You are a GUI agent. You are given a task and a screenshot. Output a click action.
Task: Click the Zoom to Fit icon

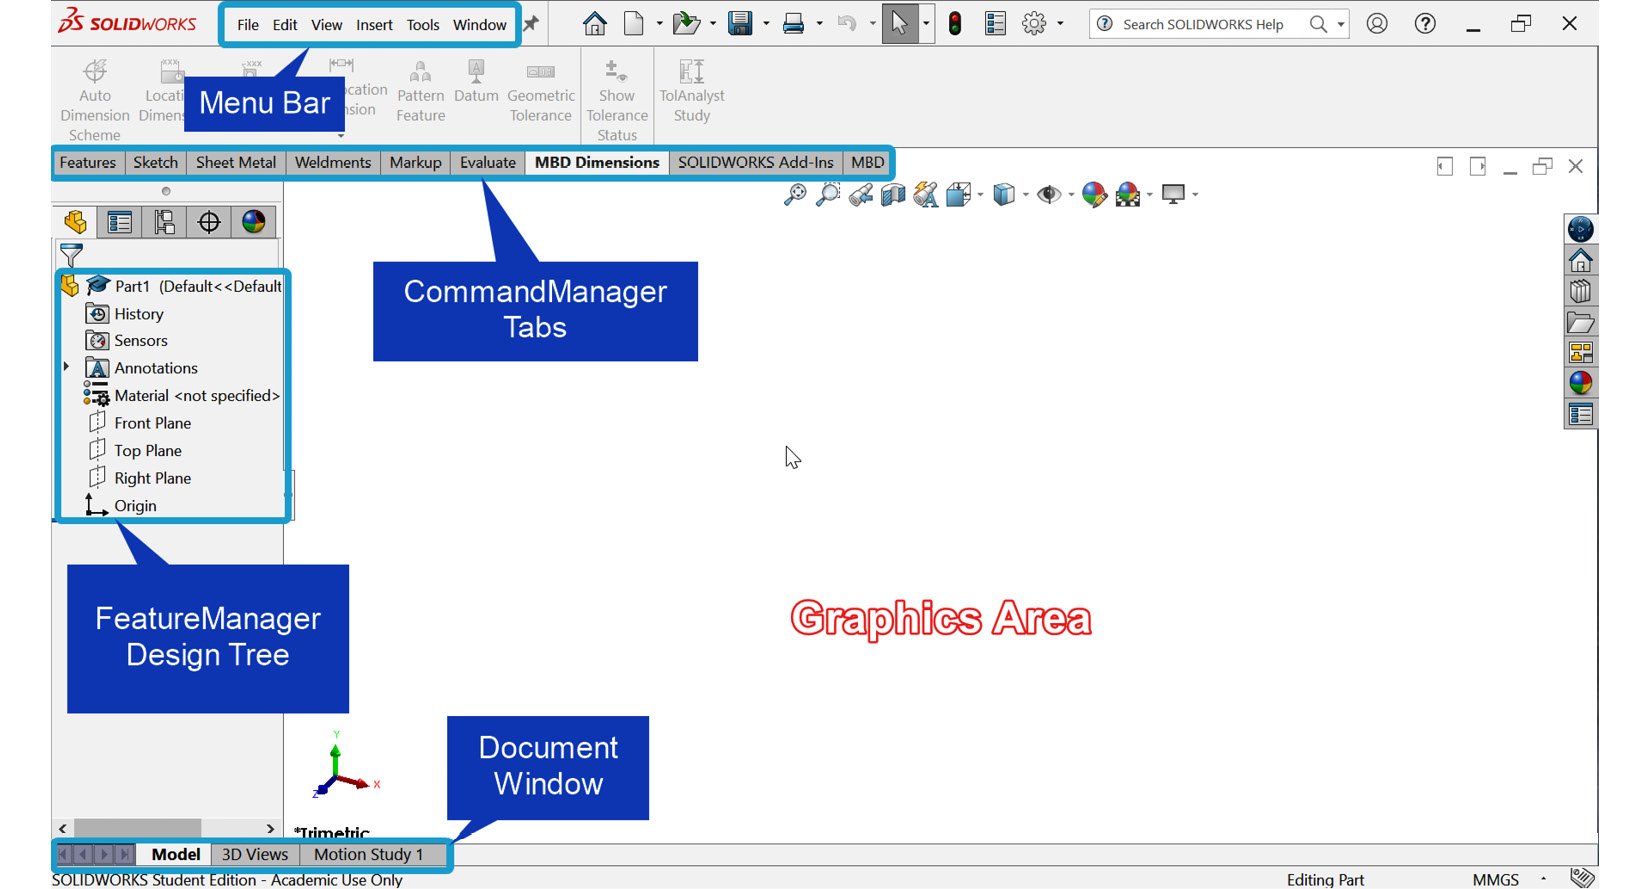(795, 194)
